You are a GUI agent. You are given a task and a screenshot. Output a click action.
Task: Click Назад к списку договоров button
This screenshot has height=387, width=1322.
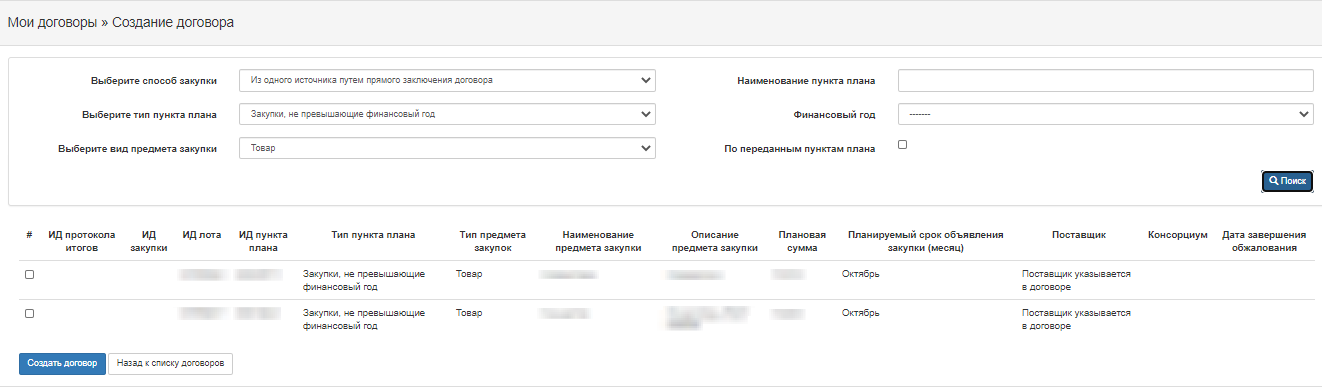coord(170,363)
